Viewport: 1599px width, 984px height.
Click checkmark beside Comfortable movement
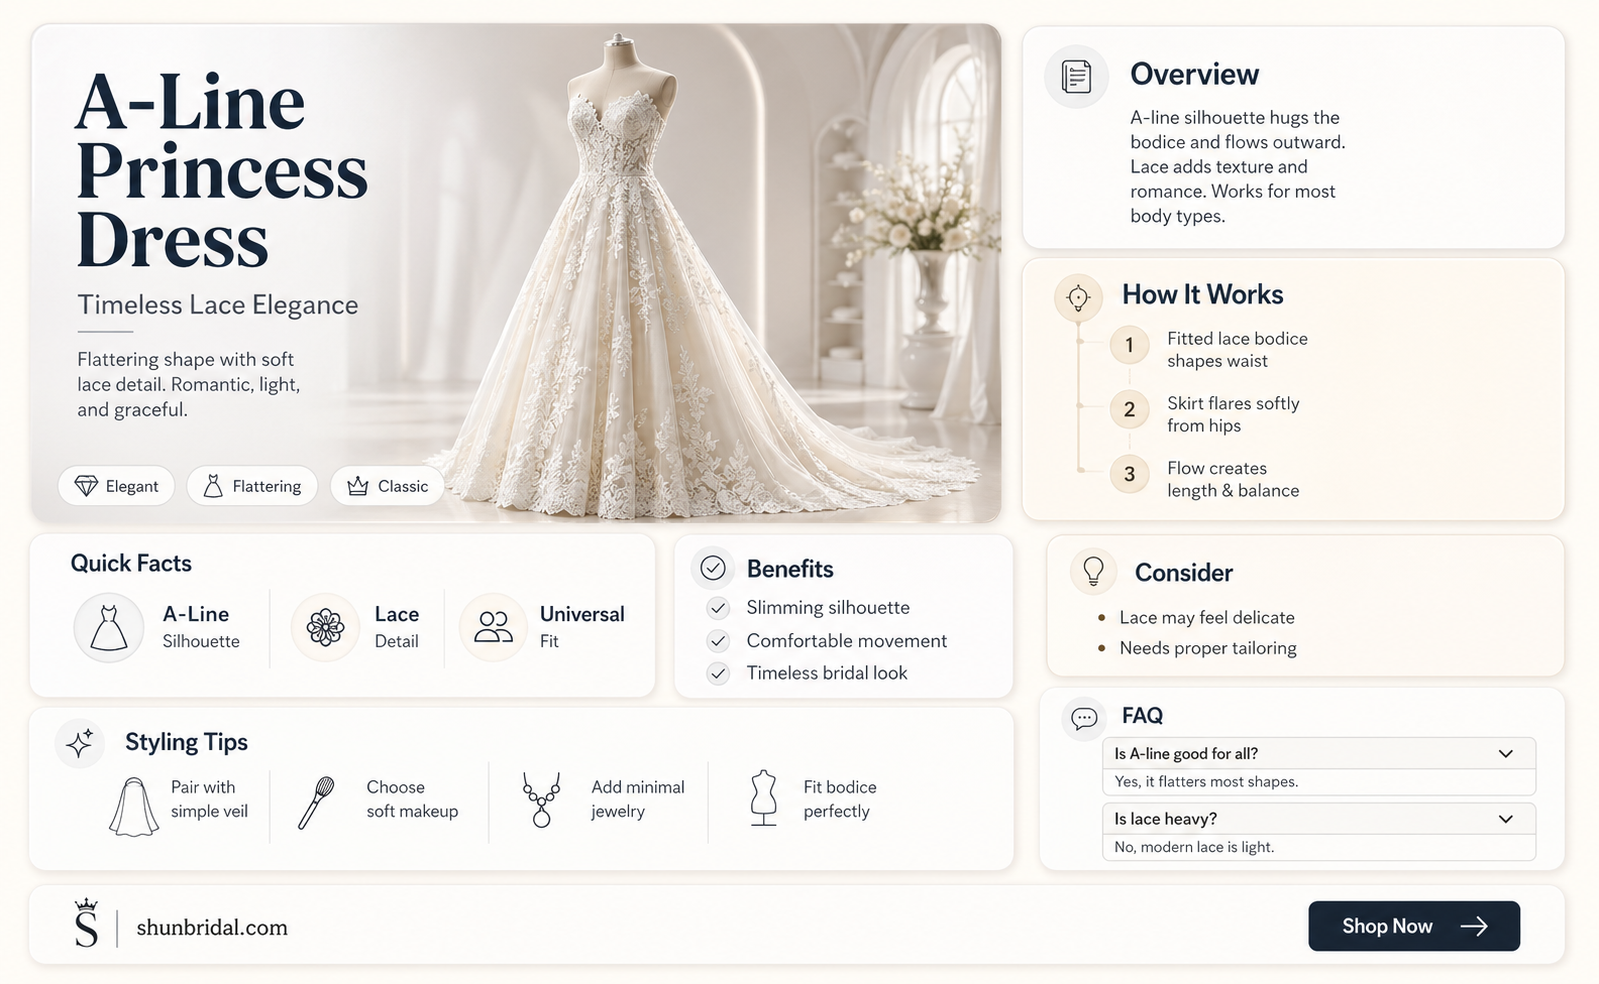(718, 641)
